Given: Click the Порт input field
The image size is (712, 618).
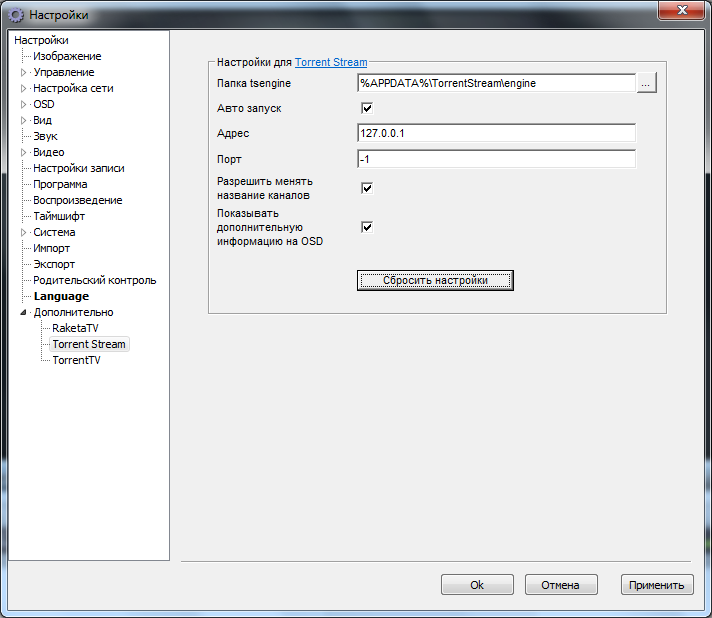Looking at the screenshot, I should [x=496, y=159].
